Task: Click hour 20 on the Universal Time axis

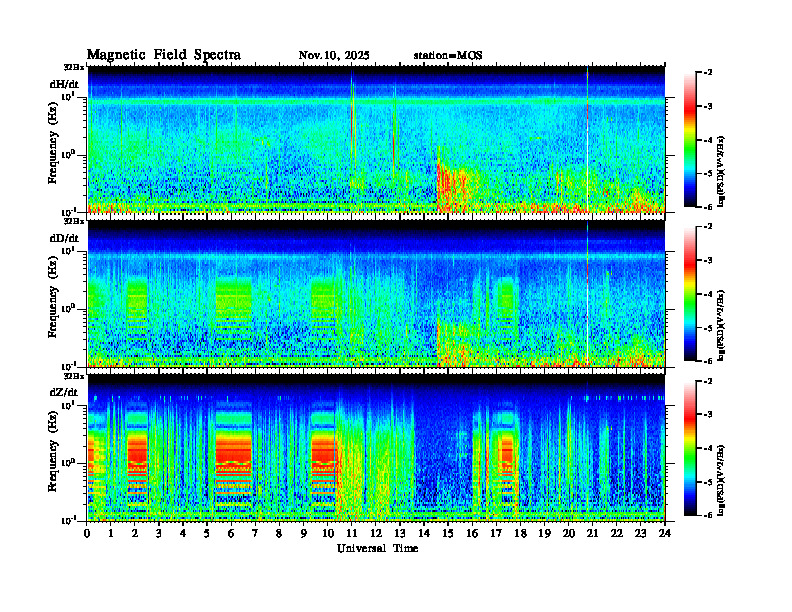Action: (568, 533)
